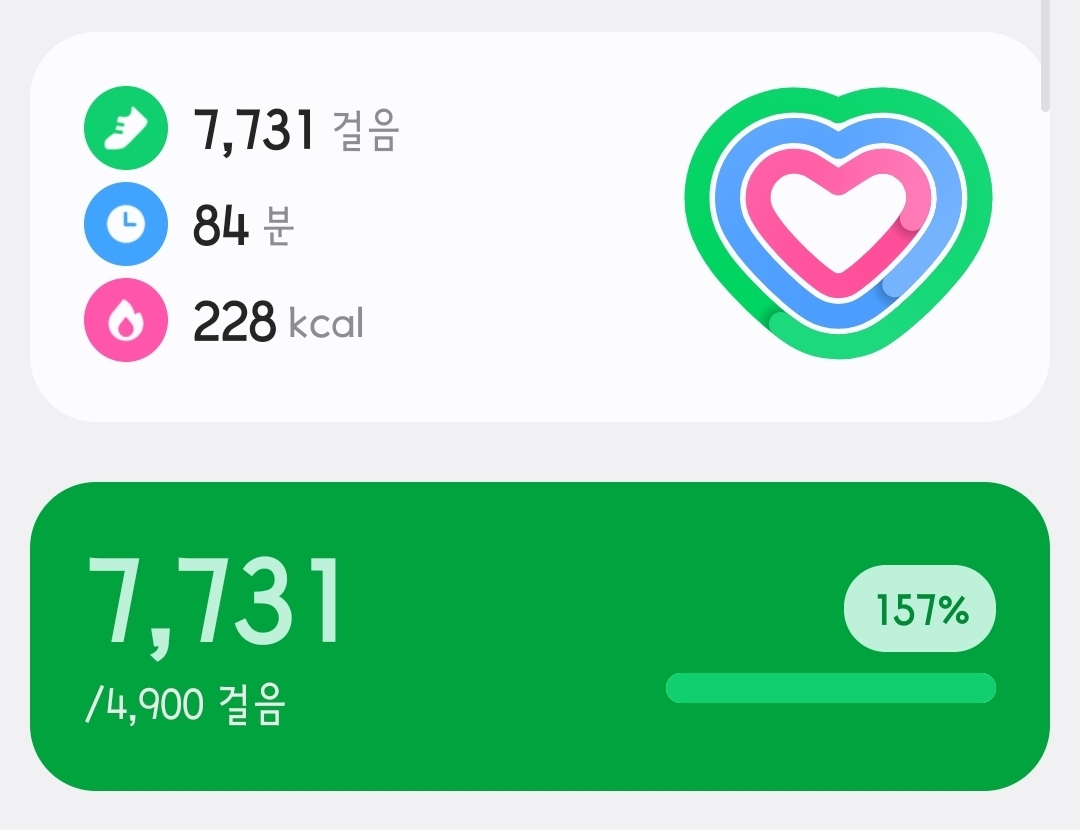Tap the /4,900 걸음 goal text

click(186, 706)
